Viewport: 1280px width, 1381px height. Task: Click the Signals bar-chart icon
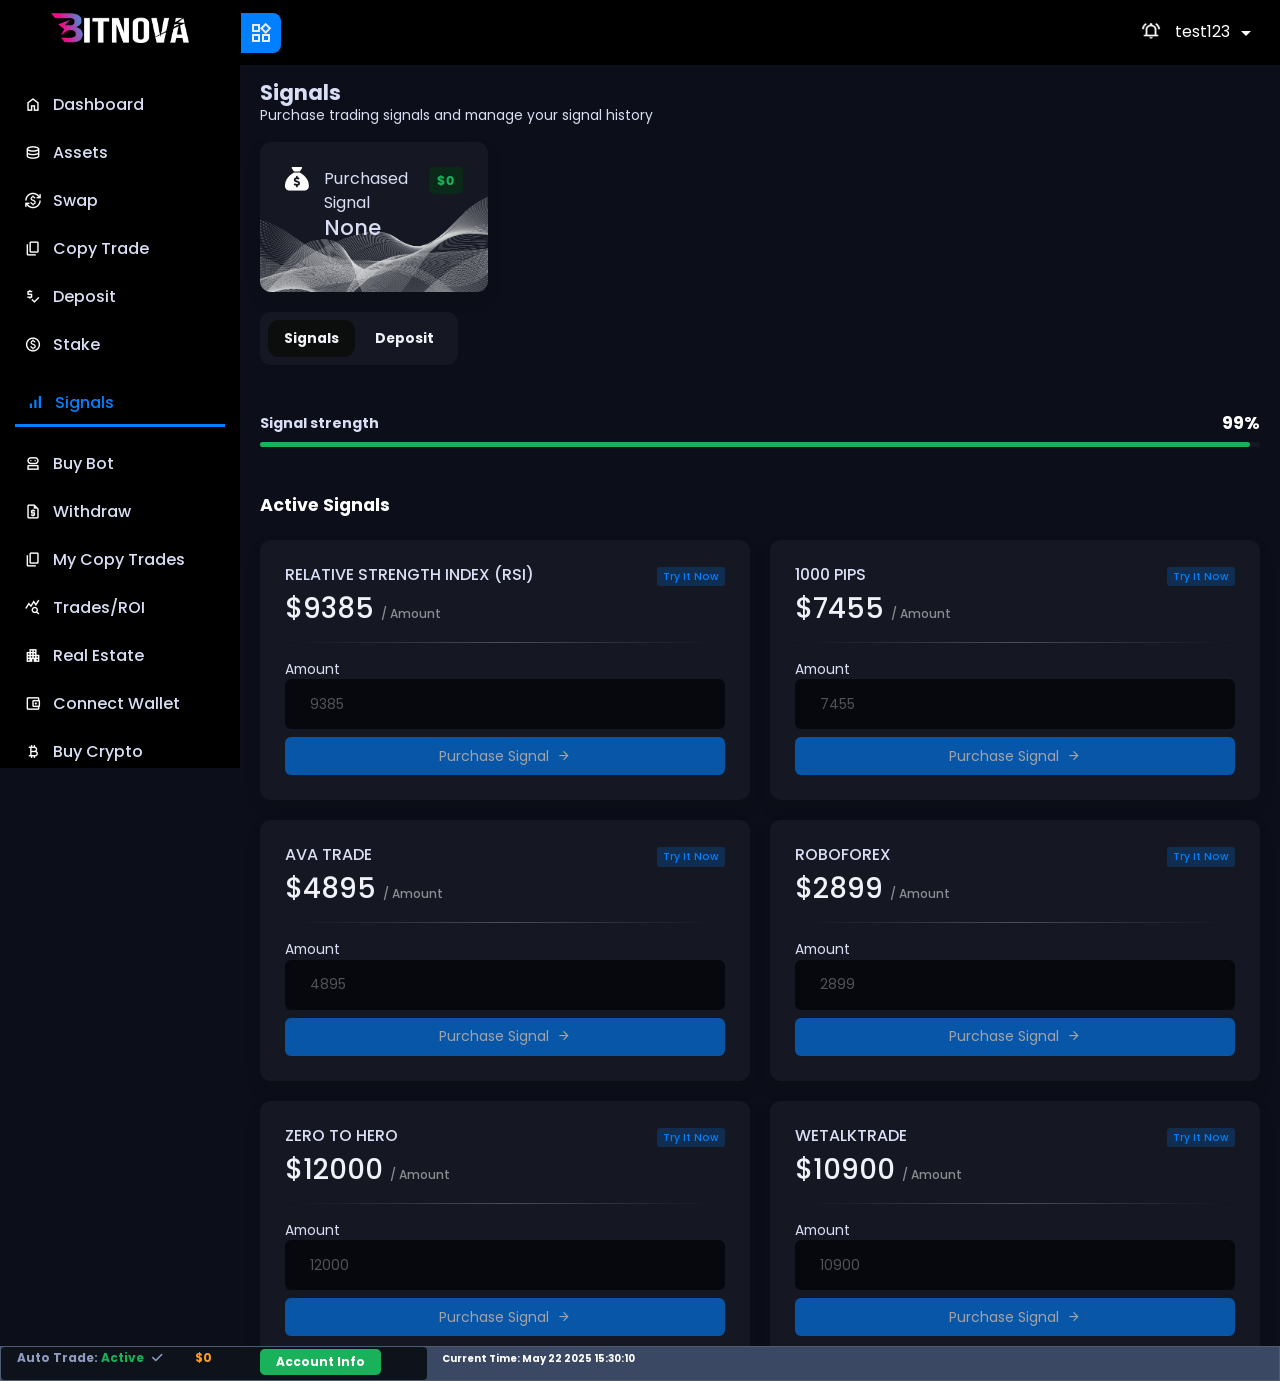point(35,403)
